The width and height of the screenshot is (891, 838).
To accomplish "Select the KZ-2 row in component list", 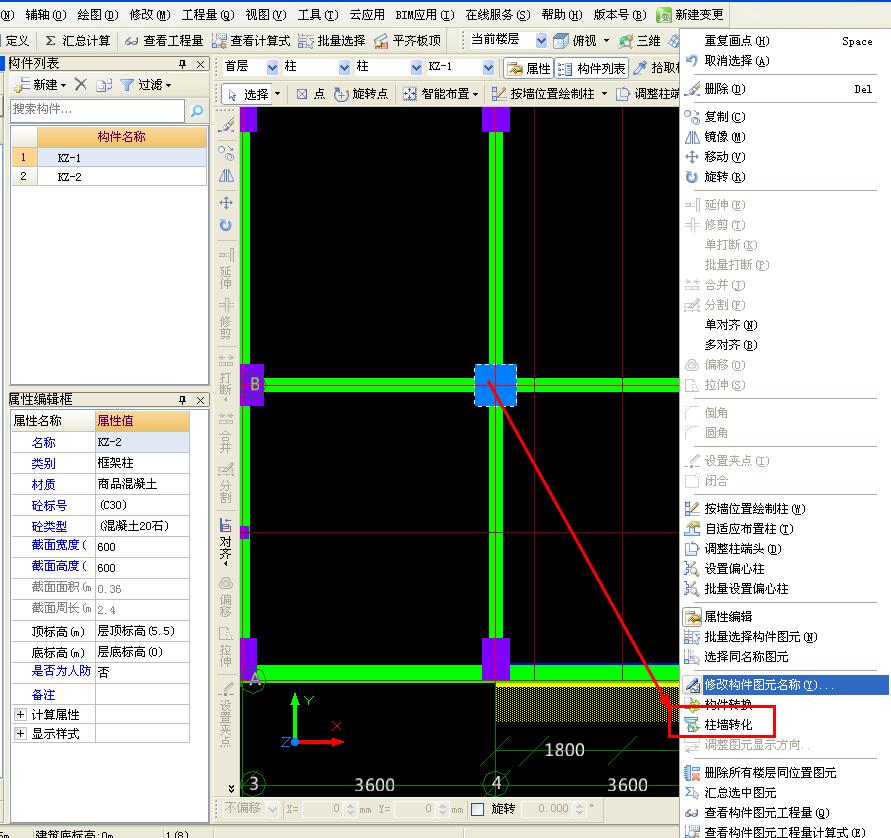I will [x=69, y=177].
